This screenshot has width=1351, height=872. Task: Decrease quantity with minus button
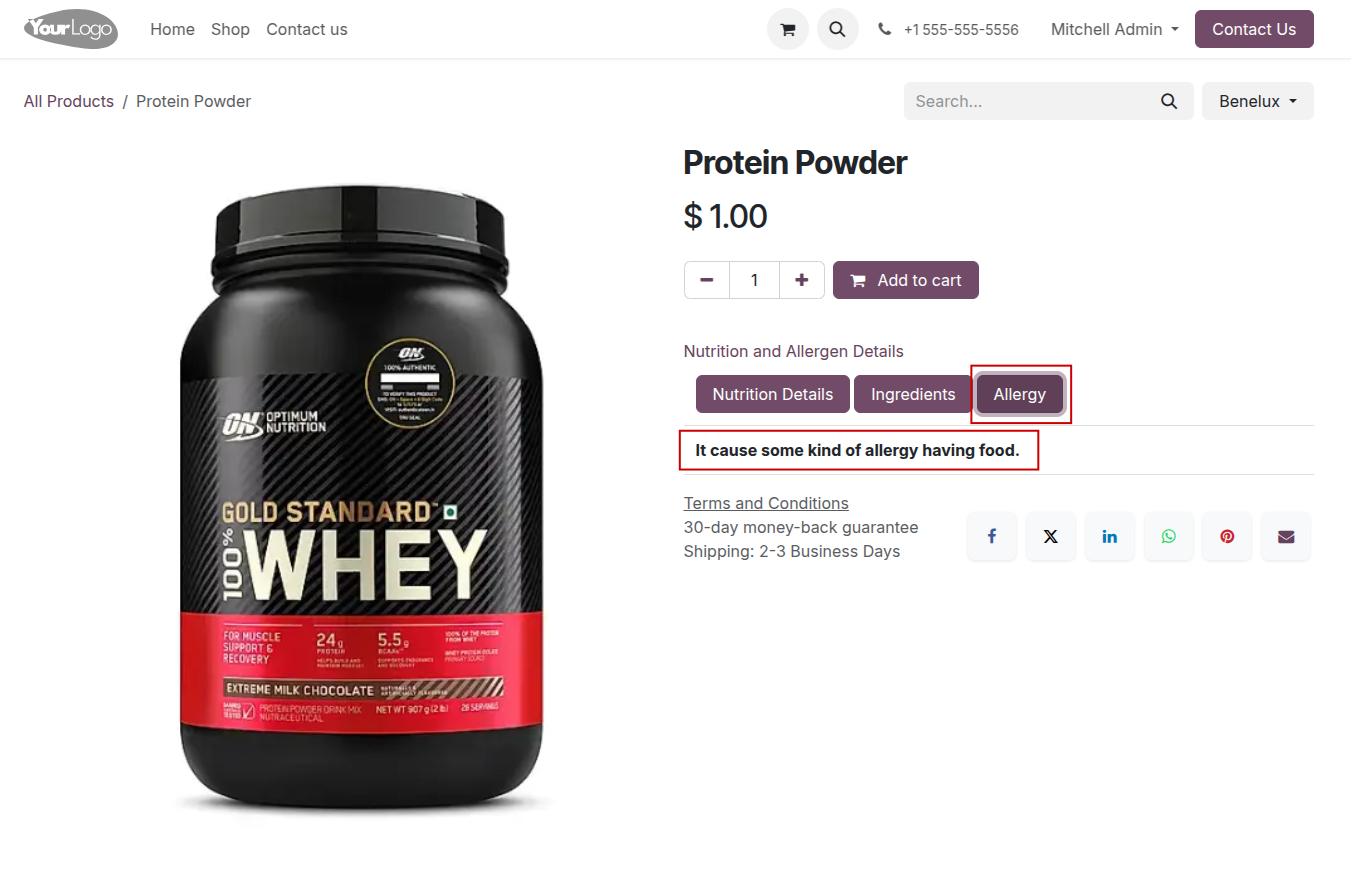tap(707, 280)
